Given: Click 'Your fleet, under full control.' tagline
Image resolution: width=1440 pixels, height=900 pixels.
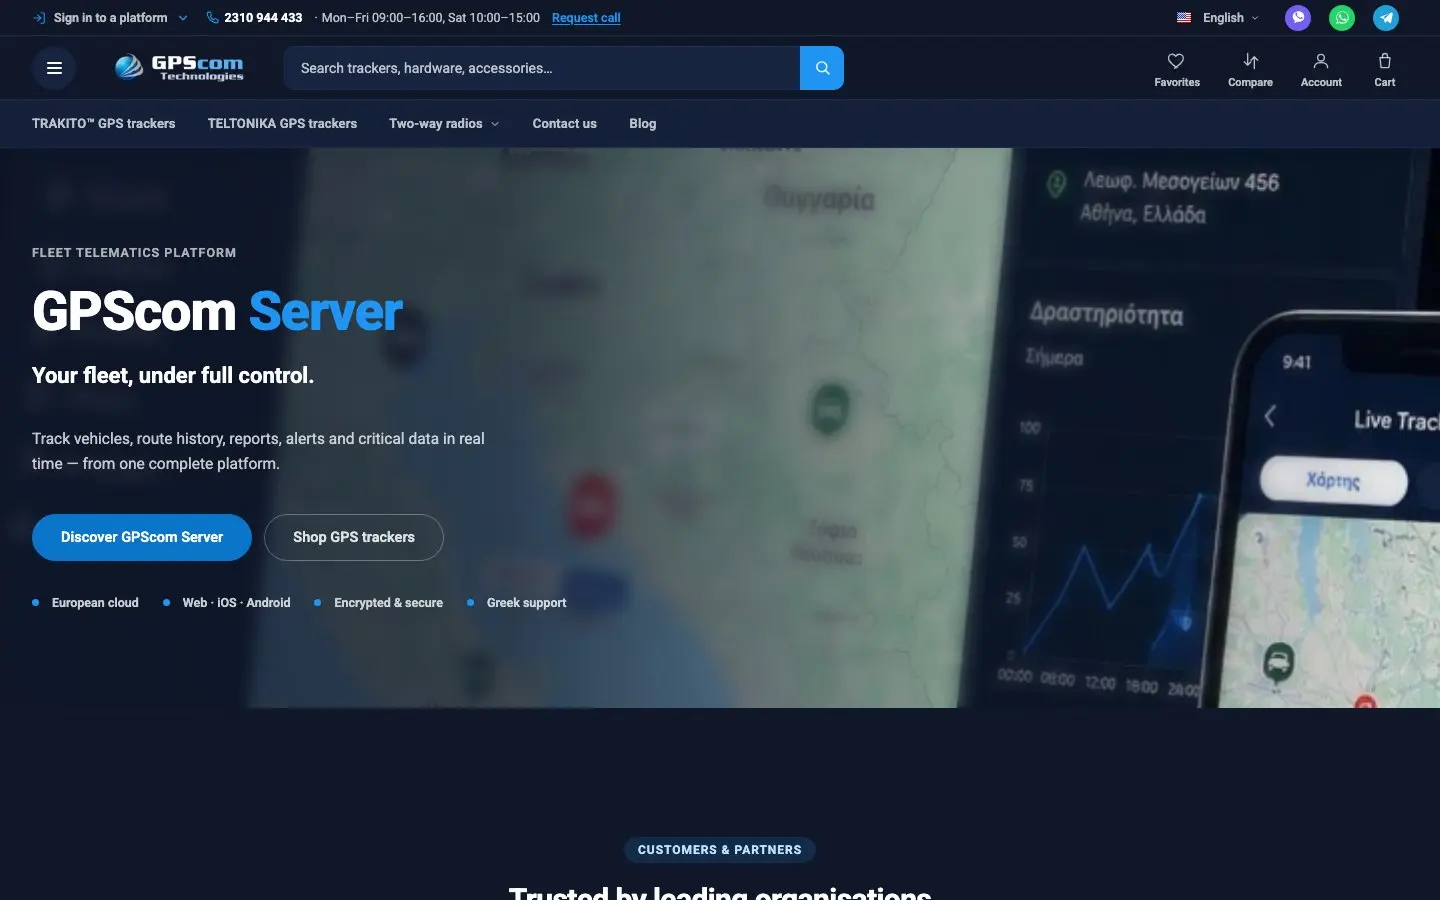Looking at the screenshot, I should (x=173, y=376).
